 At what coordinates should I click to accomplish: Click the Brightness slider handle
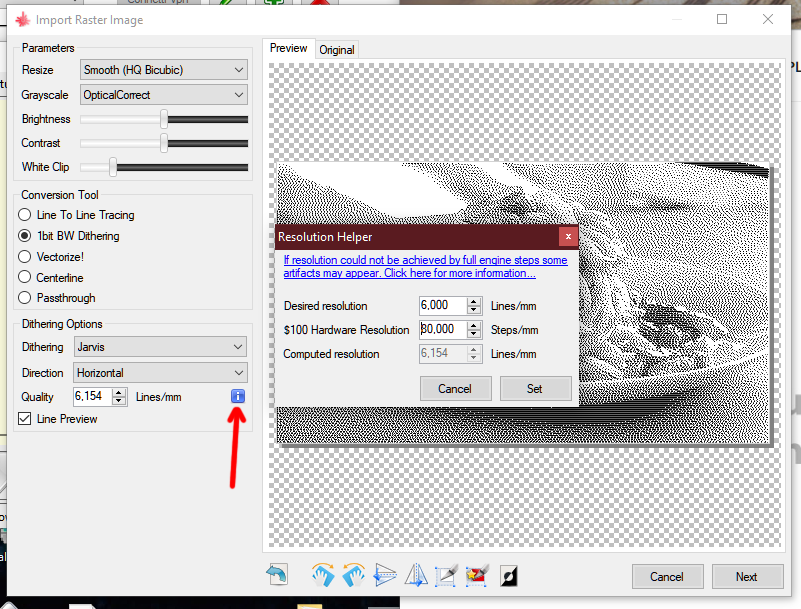pyautogui.click(x=163, y=119)
